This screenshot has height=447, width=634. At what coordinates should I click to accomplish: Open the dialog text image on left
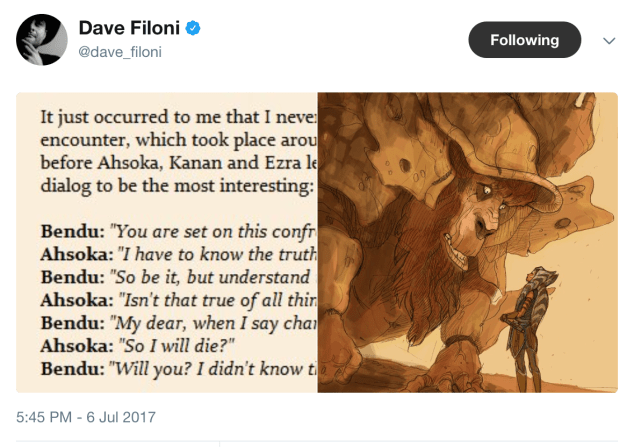[x=167, y=242]
